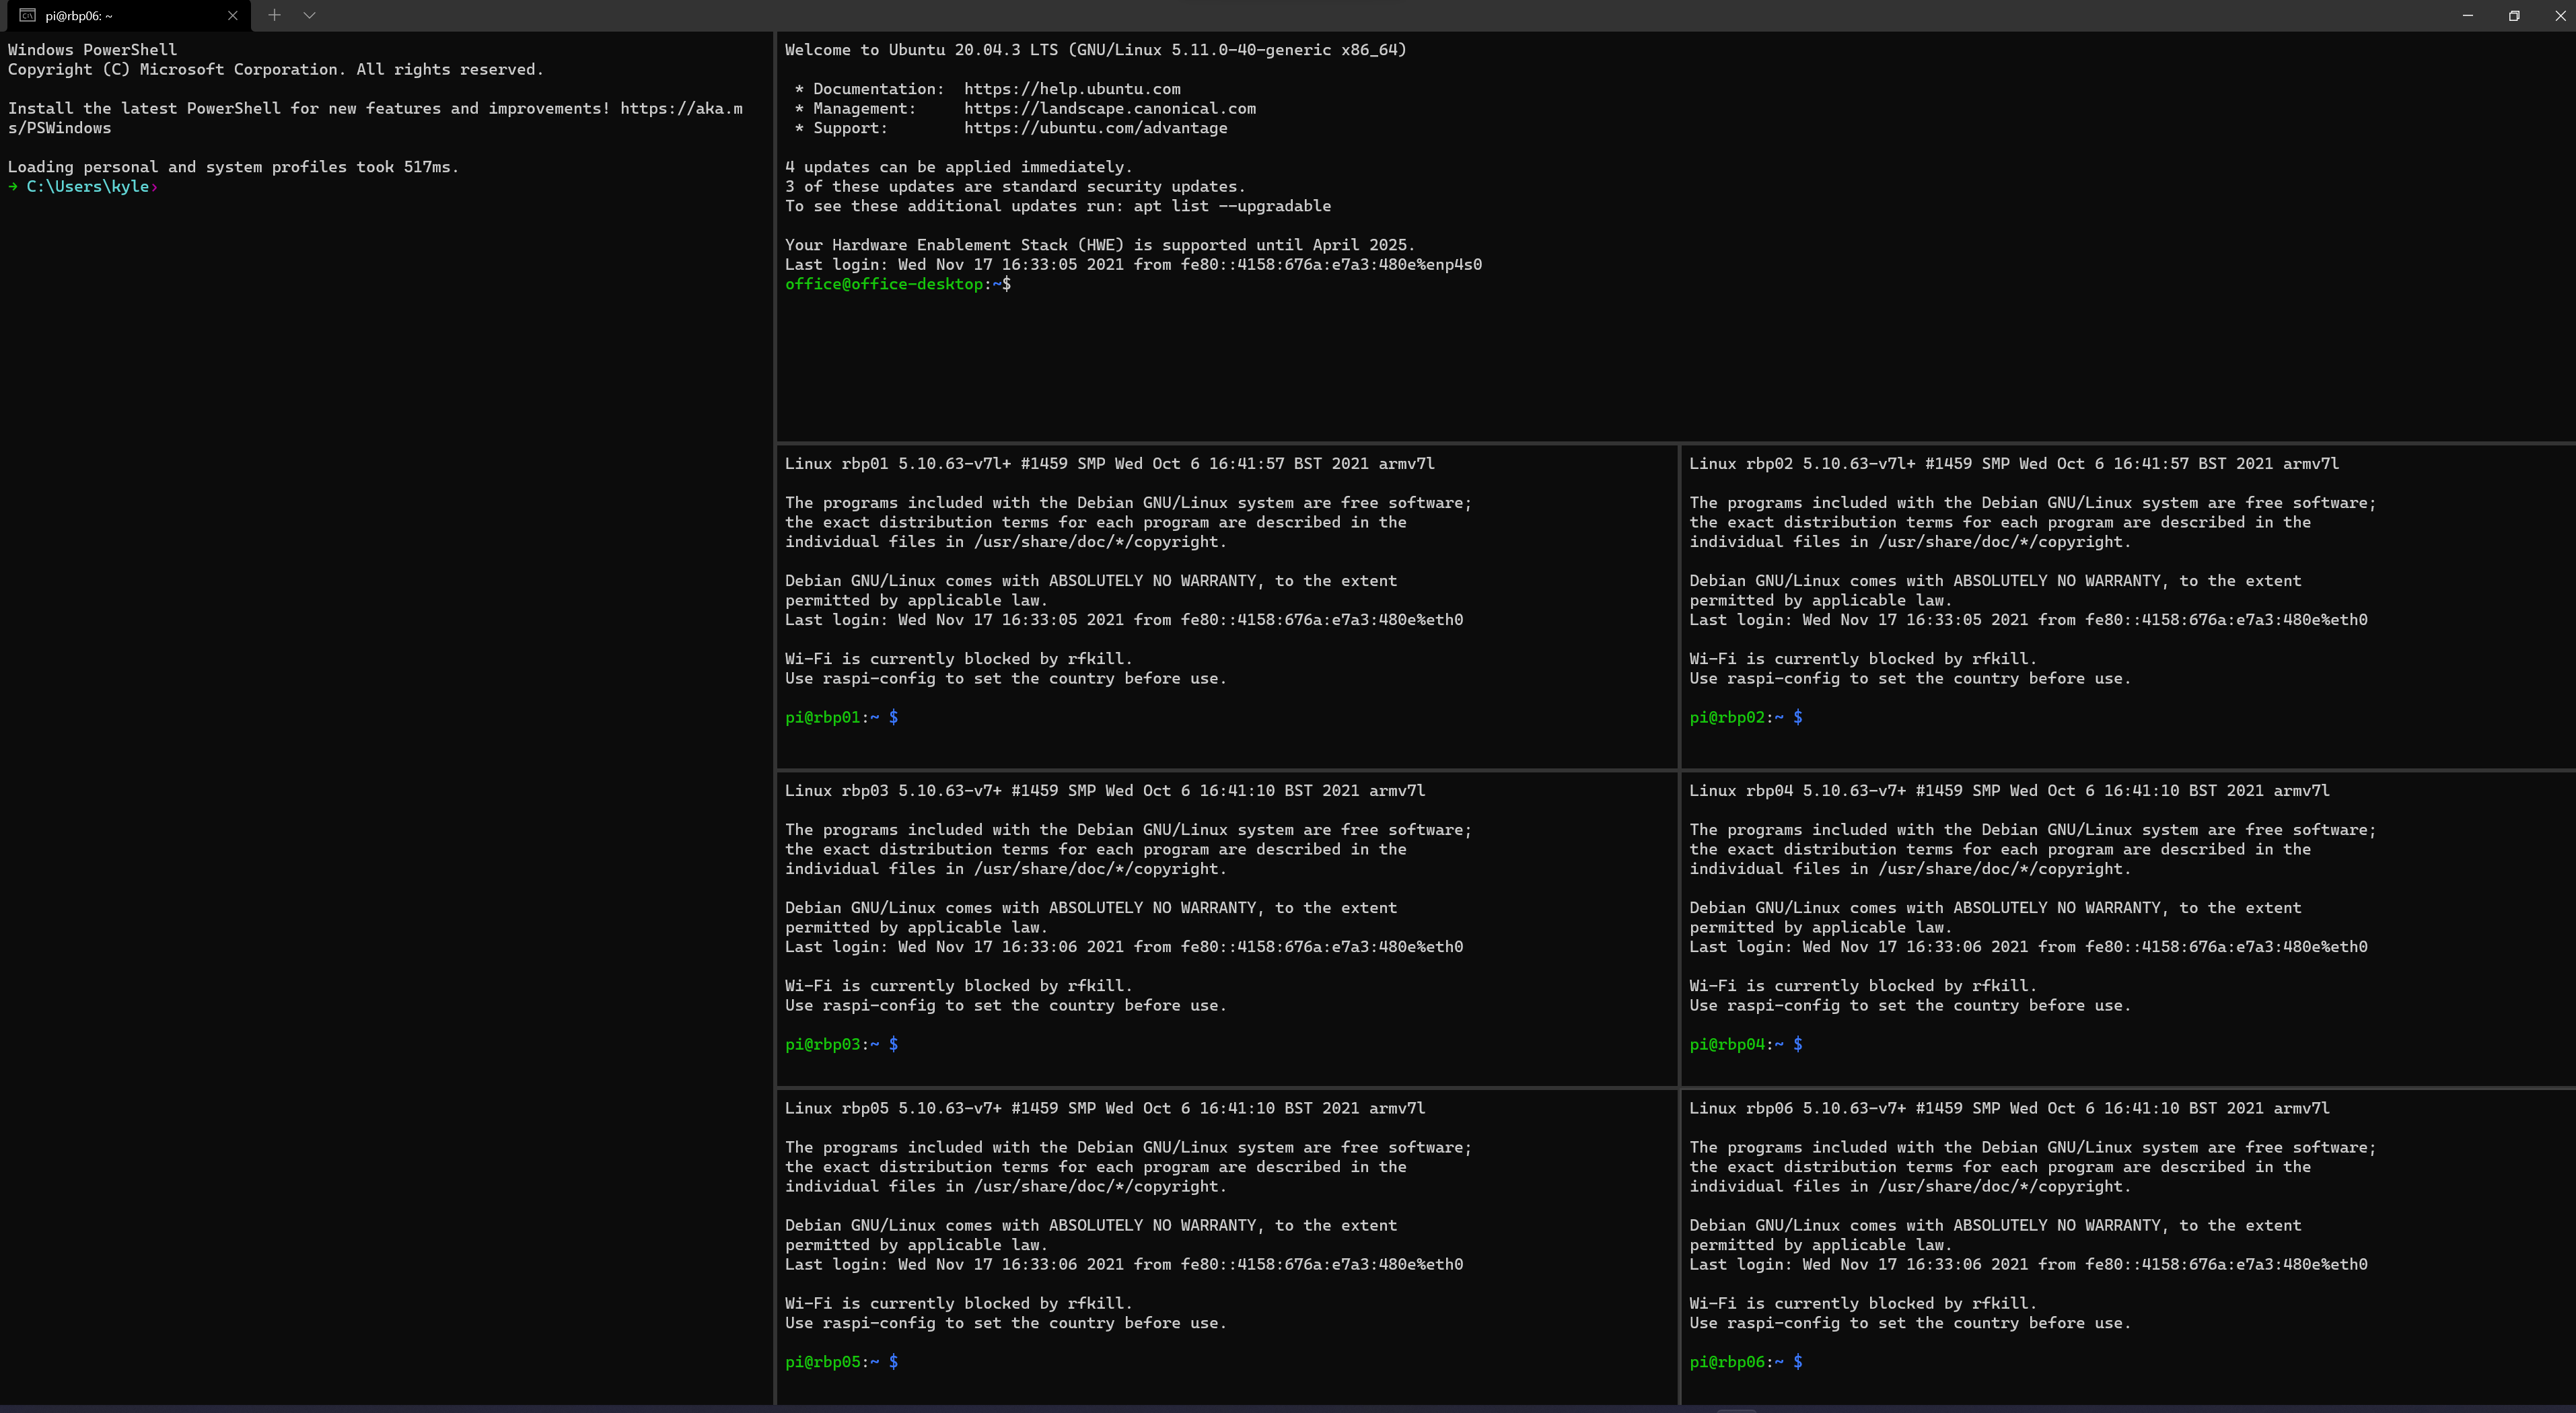Click 'Linux rbp03 5.10.63-v7+' header line

[1105, 791]
